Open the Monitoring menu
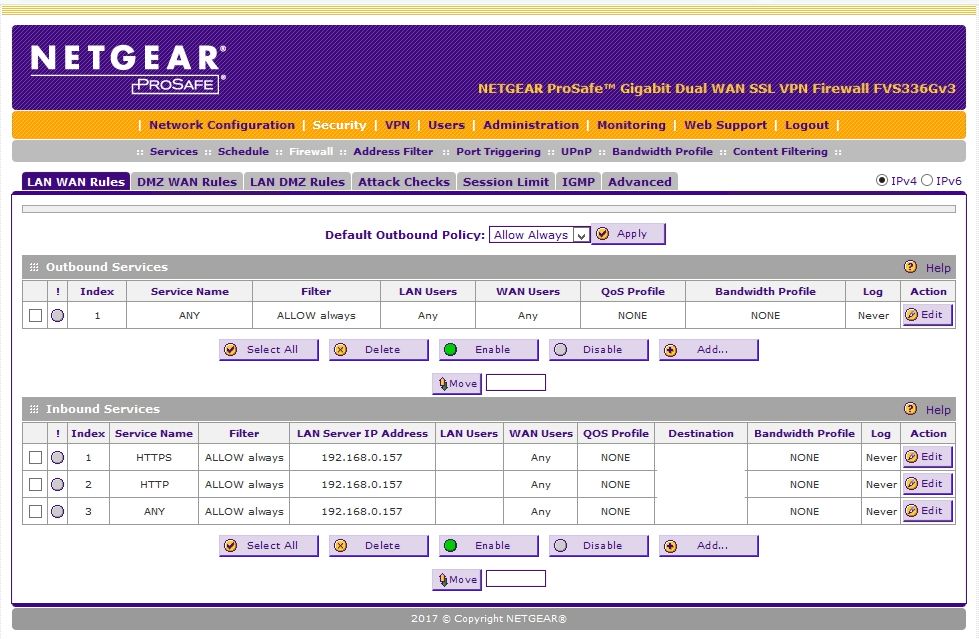The height and width of the screenshot is (639, 979). coord(631,125)
